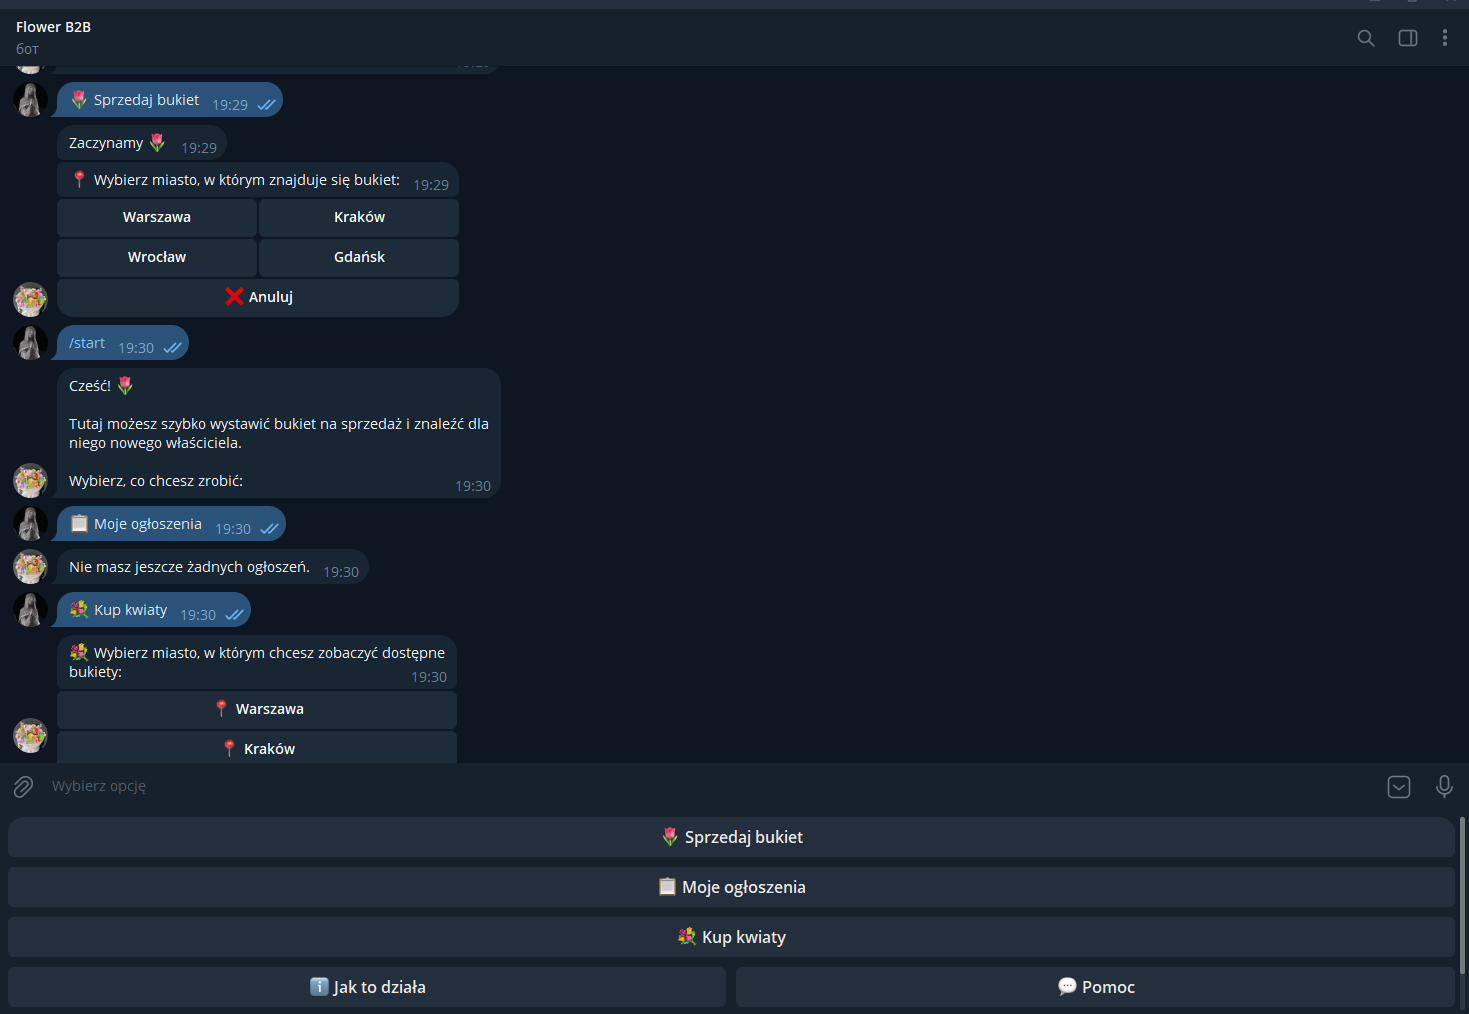
Task: Click the sent Sprzedaj bukiet message bubble
Action: (x=170, y=100)
